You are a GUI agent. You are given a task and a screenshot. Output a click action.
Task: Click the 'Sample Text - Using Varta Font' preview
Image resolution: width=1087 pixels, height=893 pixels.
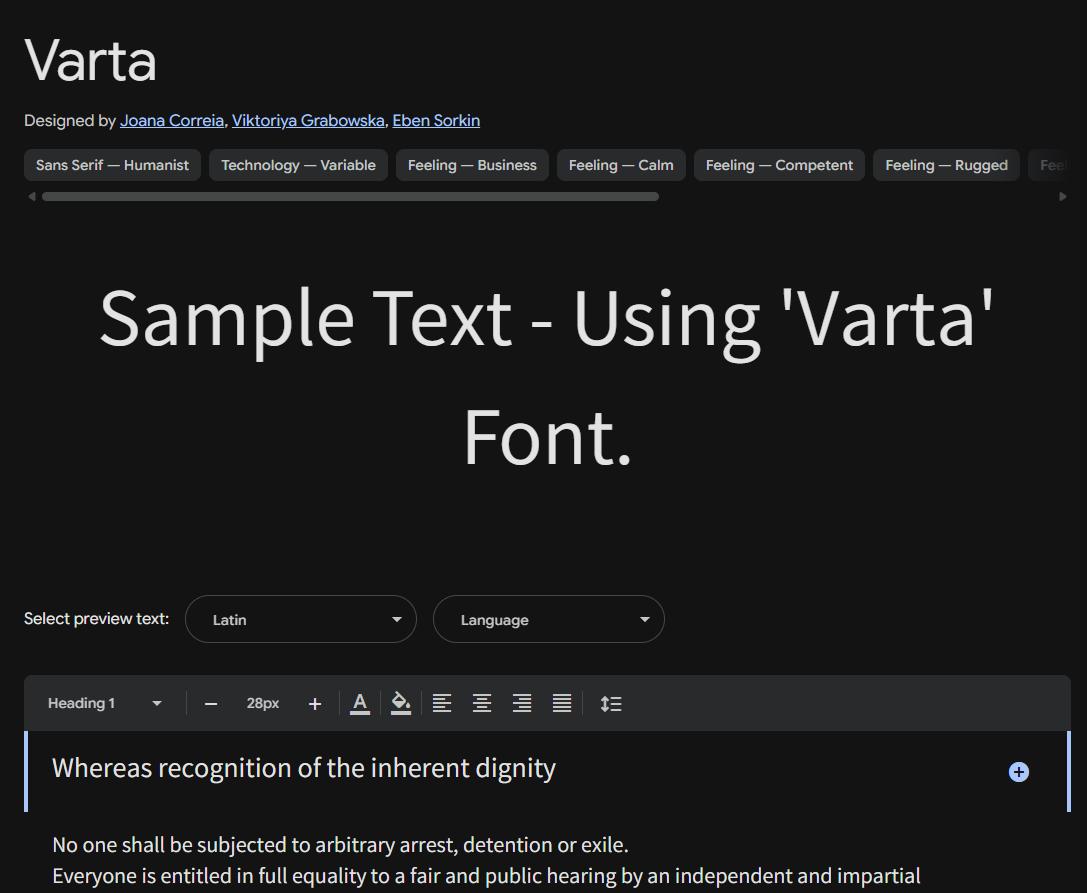point(547,378)
